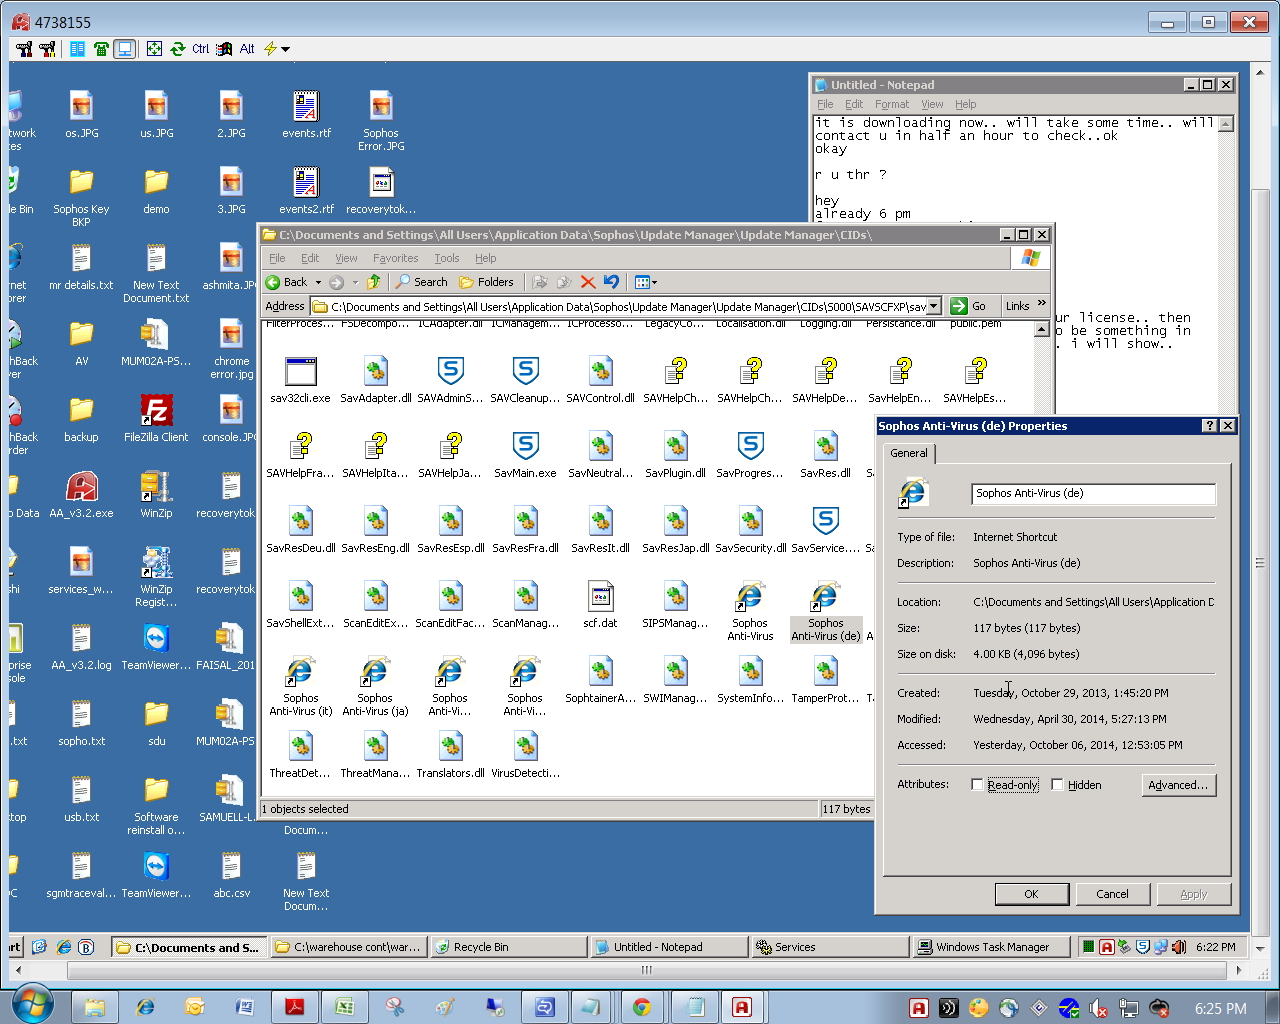
Task: Open the lightning bolt dropdown in remote toolbar
Action: click(277, 48)
